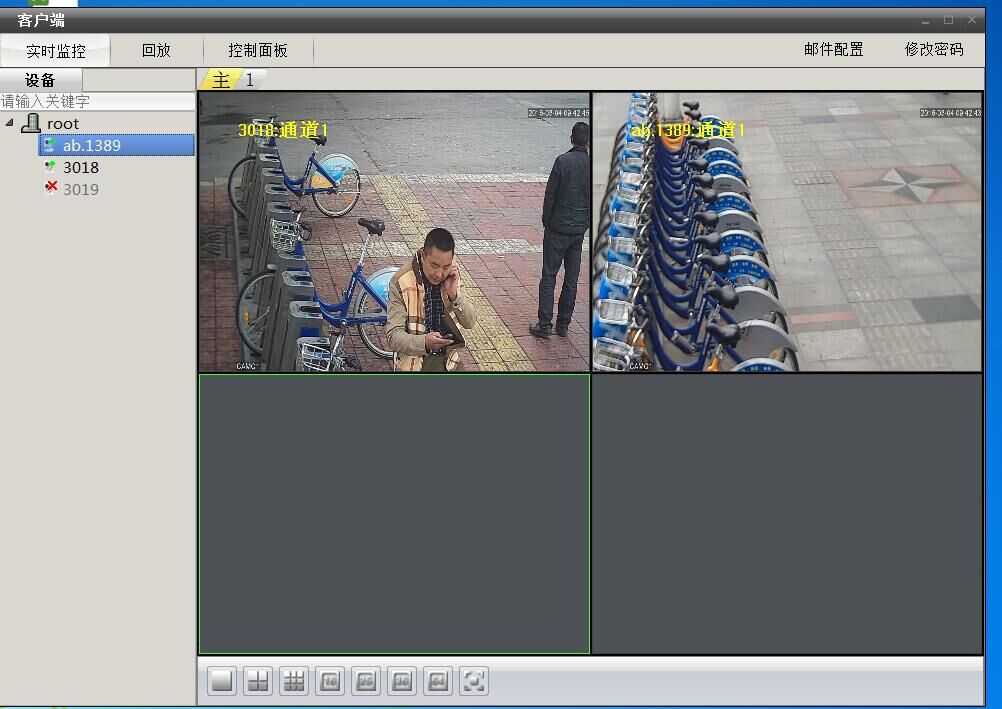Switch to single-view layout
This screenshot has height=709, width=1002.
point(222,682)
